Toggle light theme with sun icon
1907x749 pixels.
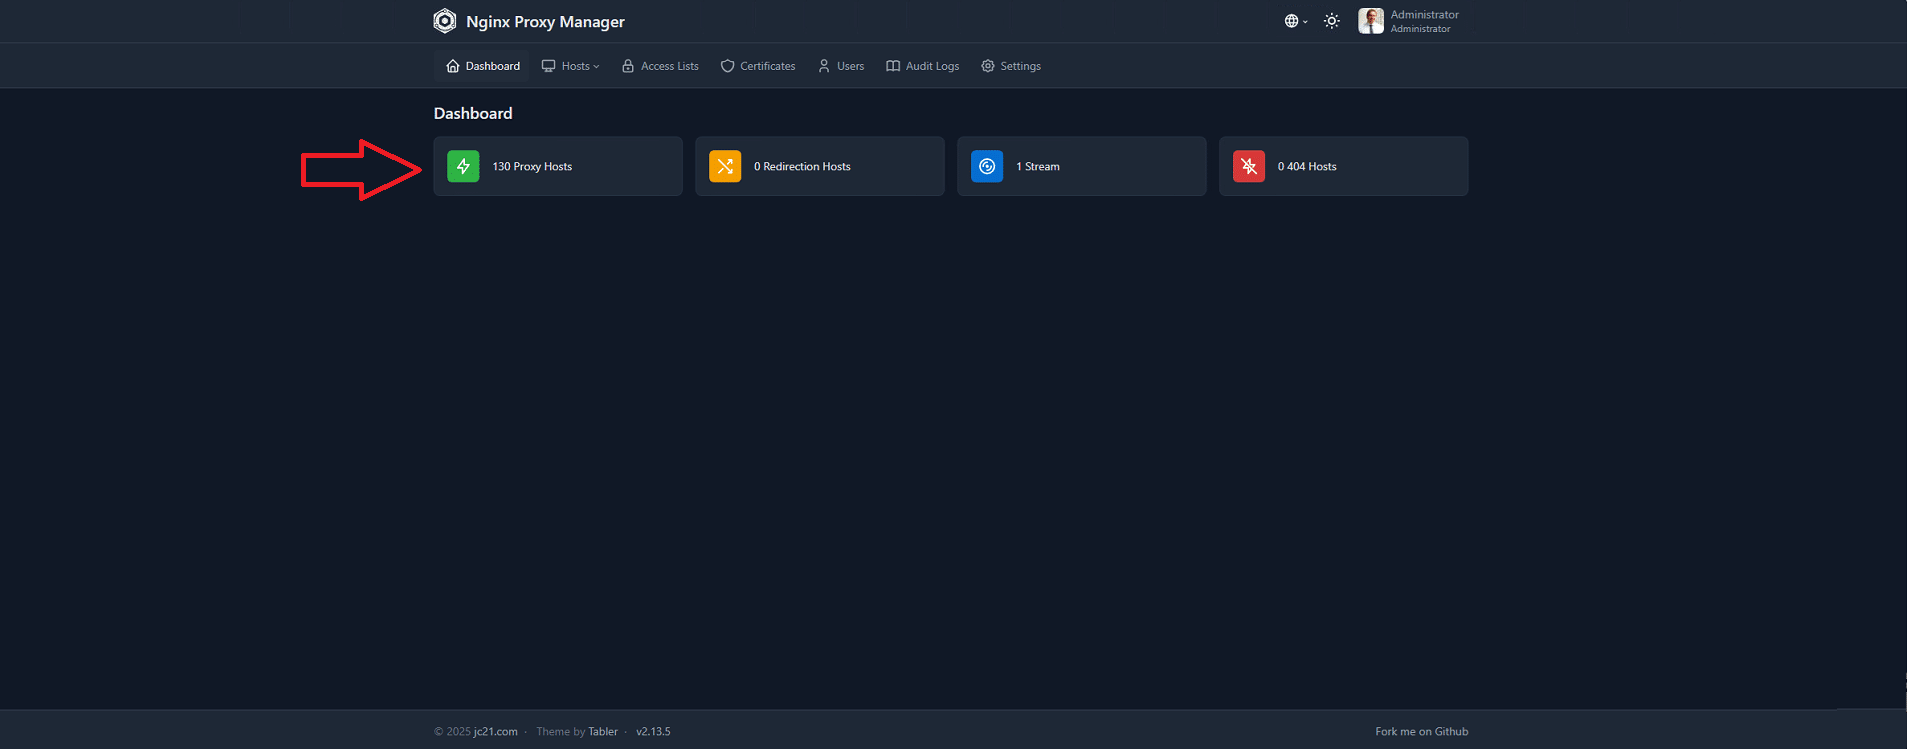(1332, 21)
